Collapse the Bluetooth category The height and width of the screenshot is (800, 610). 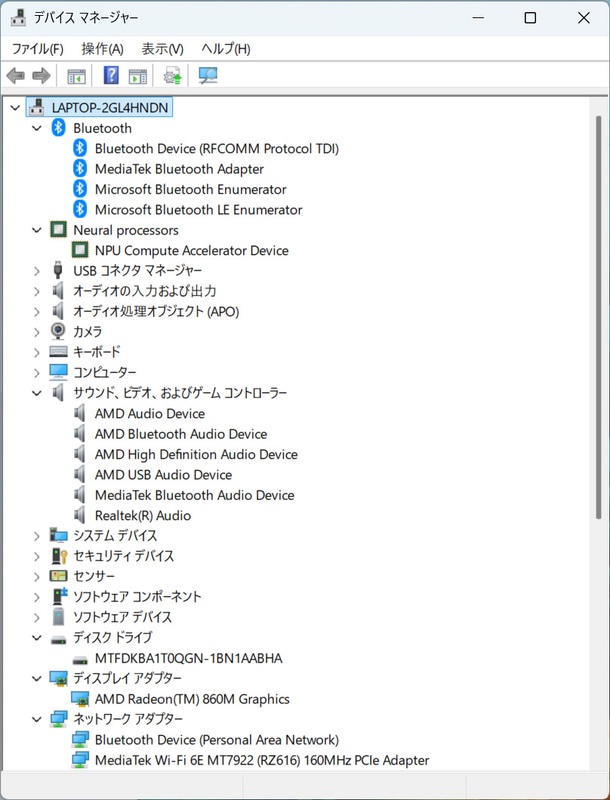37,128
